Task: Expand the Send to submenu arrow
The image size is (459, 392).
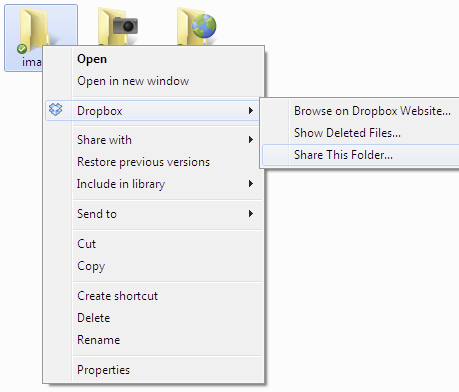Action: pyautogui.click(x=251, y=213)
